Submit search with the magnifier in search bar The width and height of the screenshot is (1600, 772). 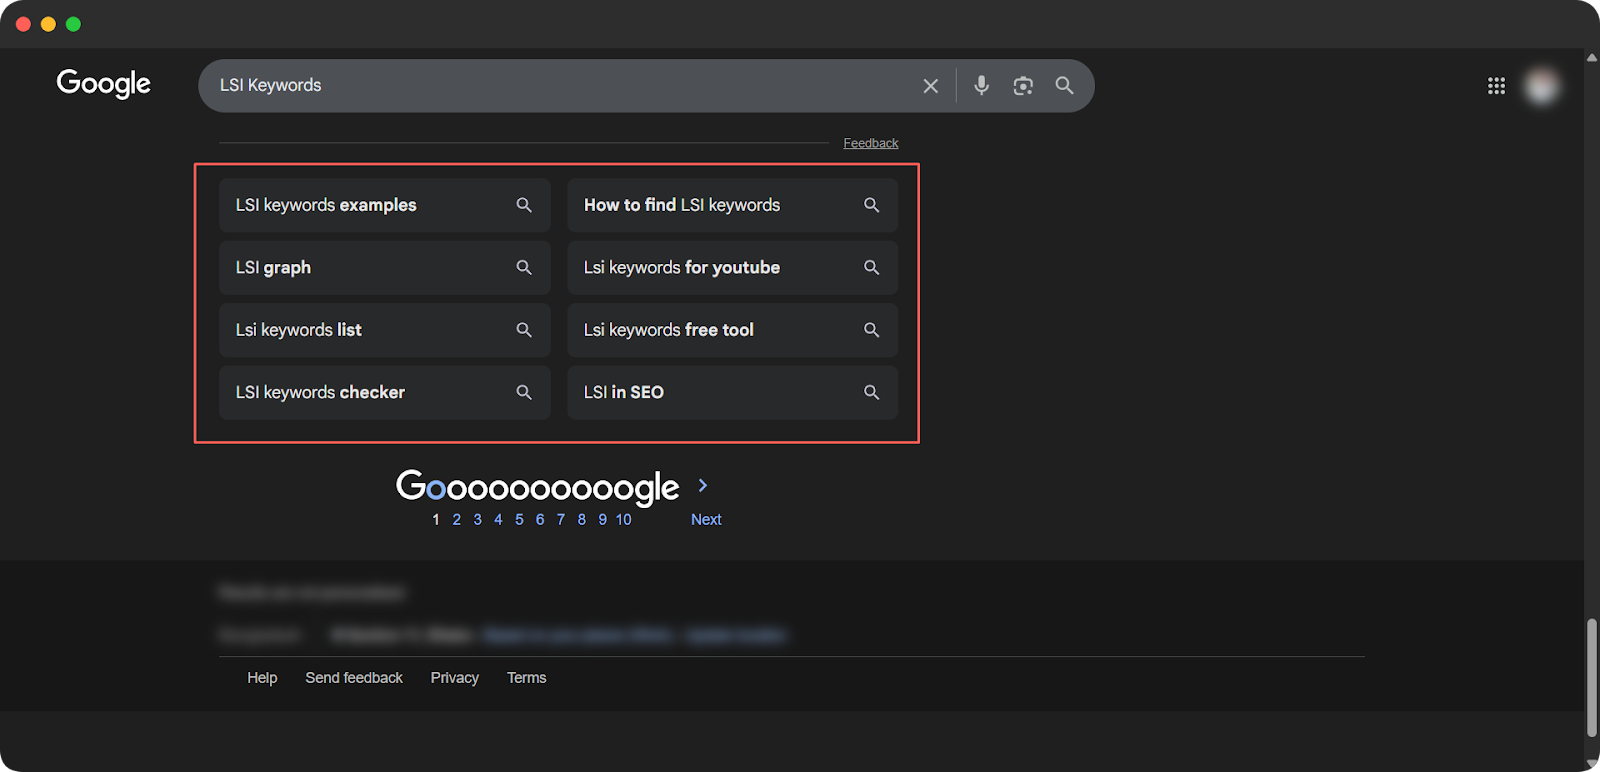[x=1064, y=86]
